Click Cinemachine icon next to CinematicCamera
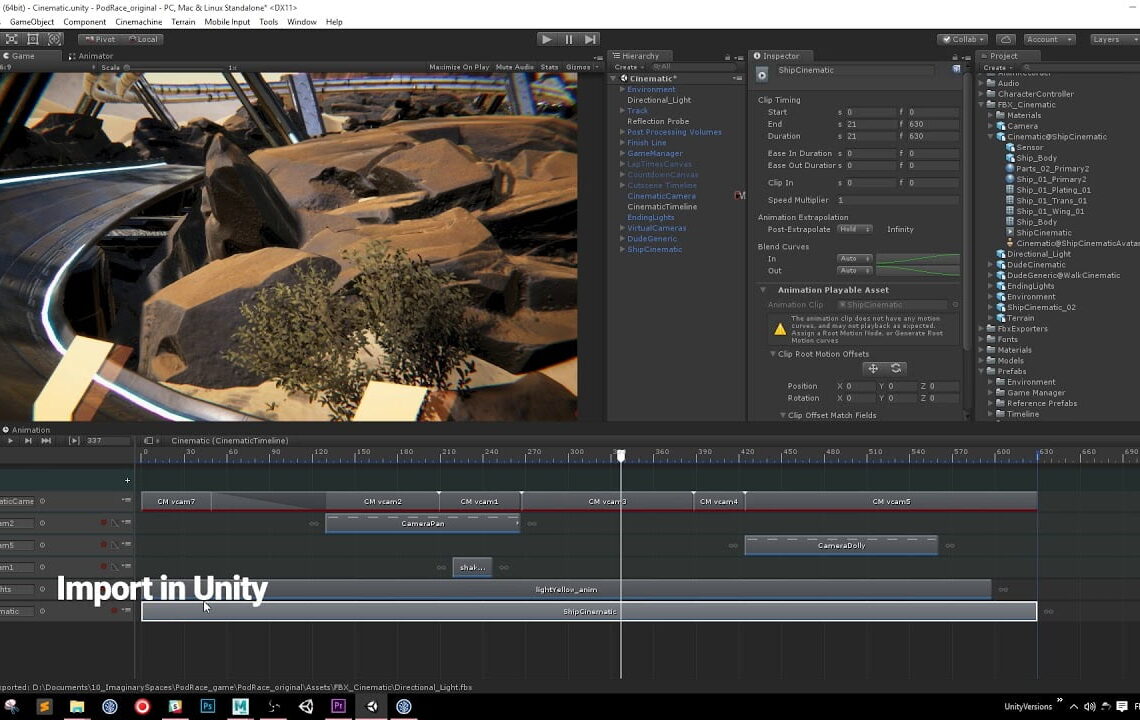 pyautogui.click(x=740, y=196)
